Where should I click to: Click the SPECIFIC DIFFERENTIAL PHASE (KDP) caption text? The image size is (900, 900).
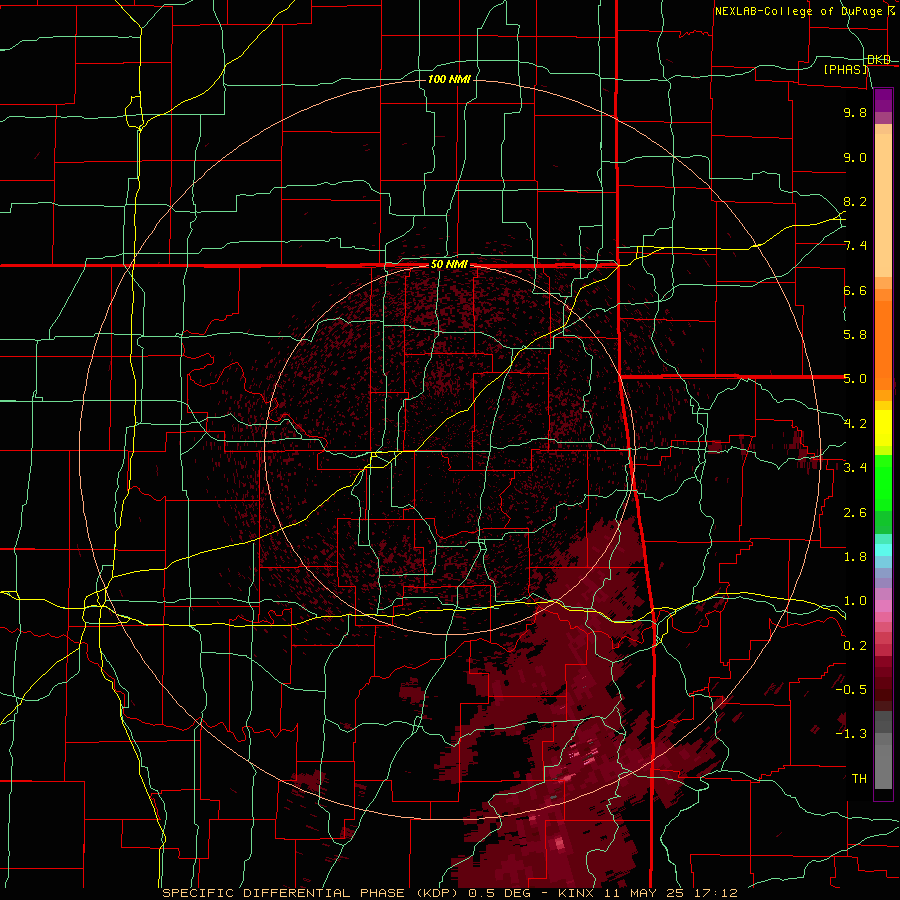pos(313,893)
